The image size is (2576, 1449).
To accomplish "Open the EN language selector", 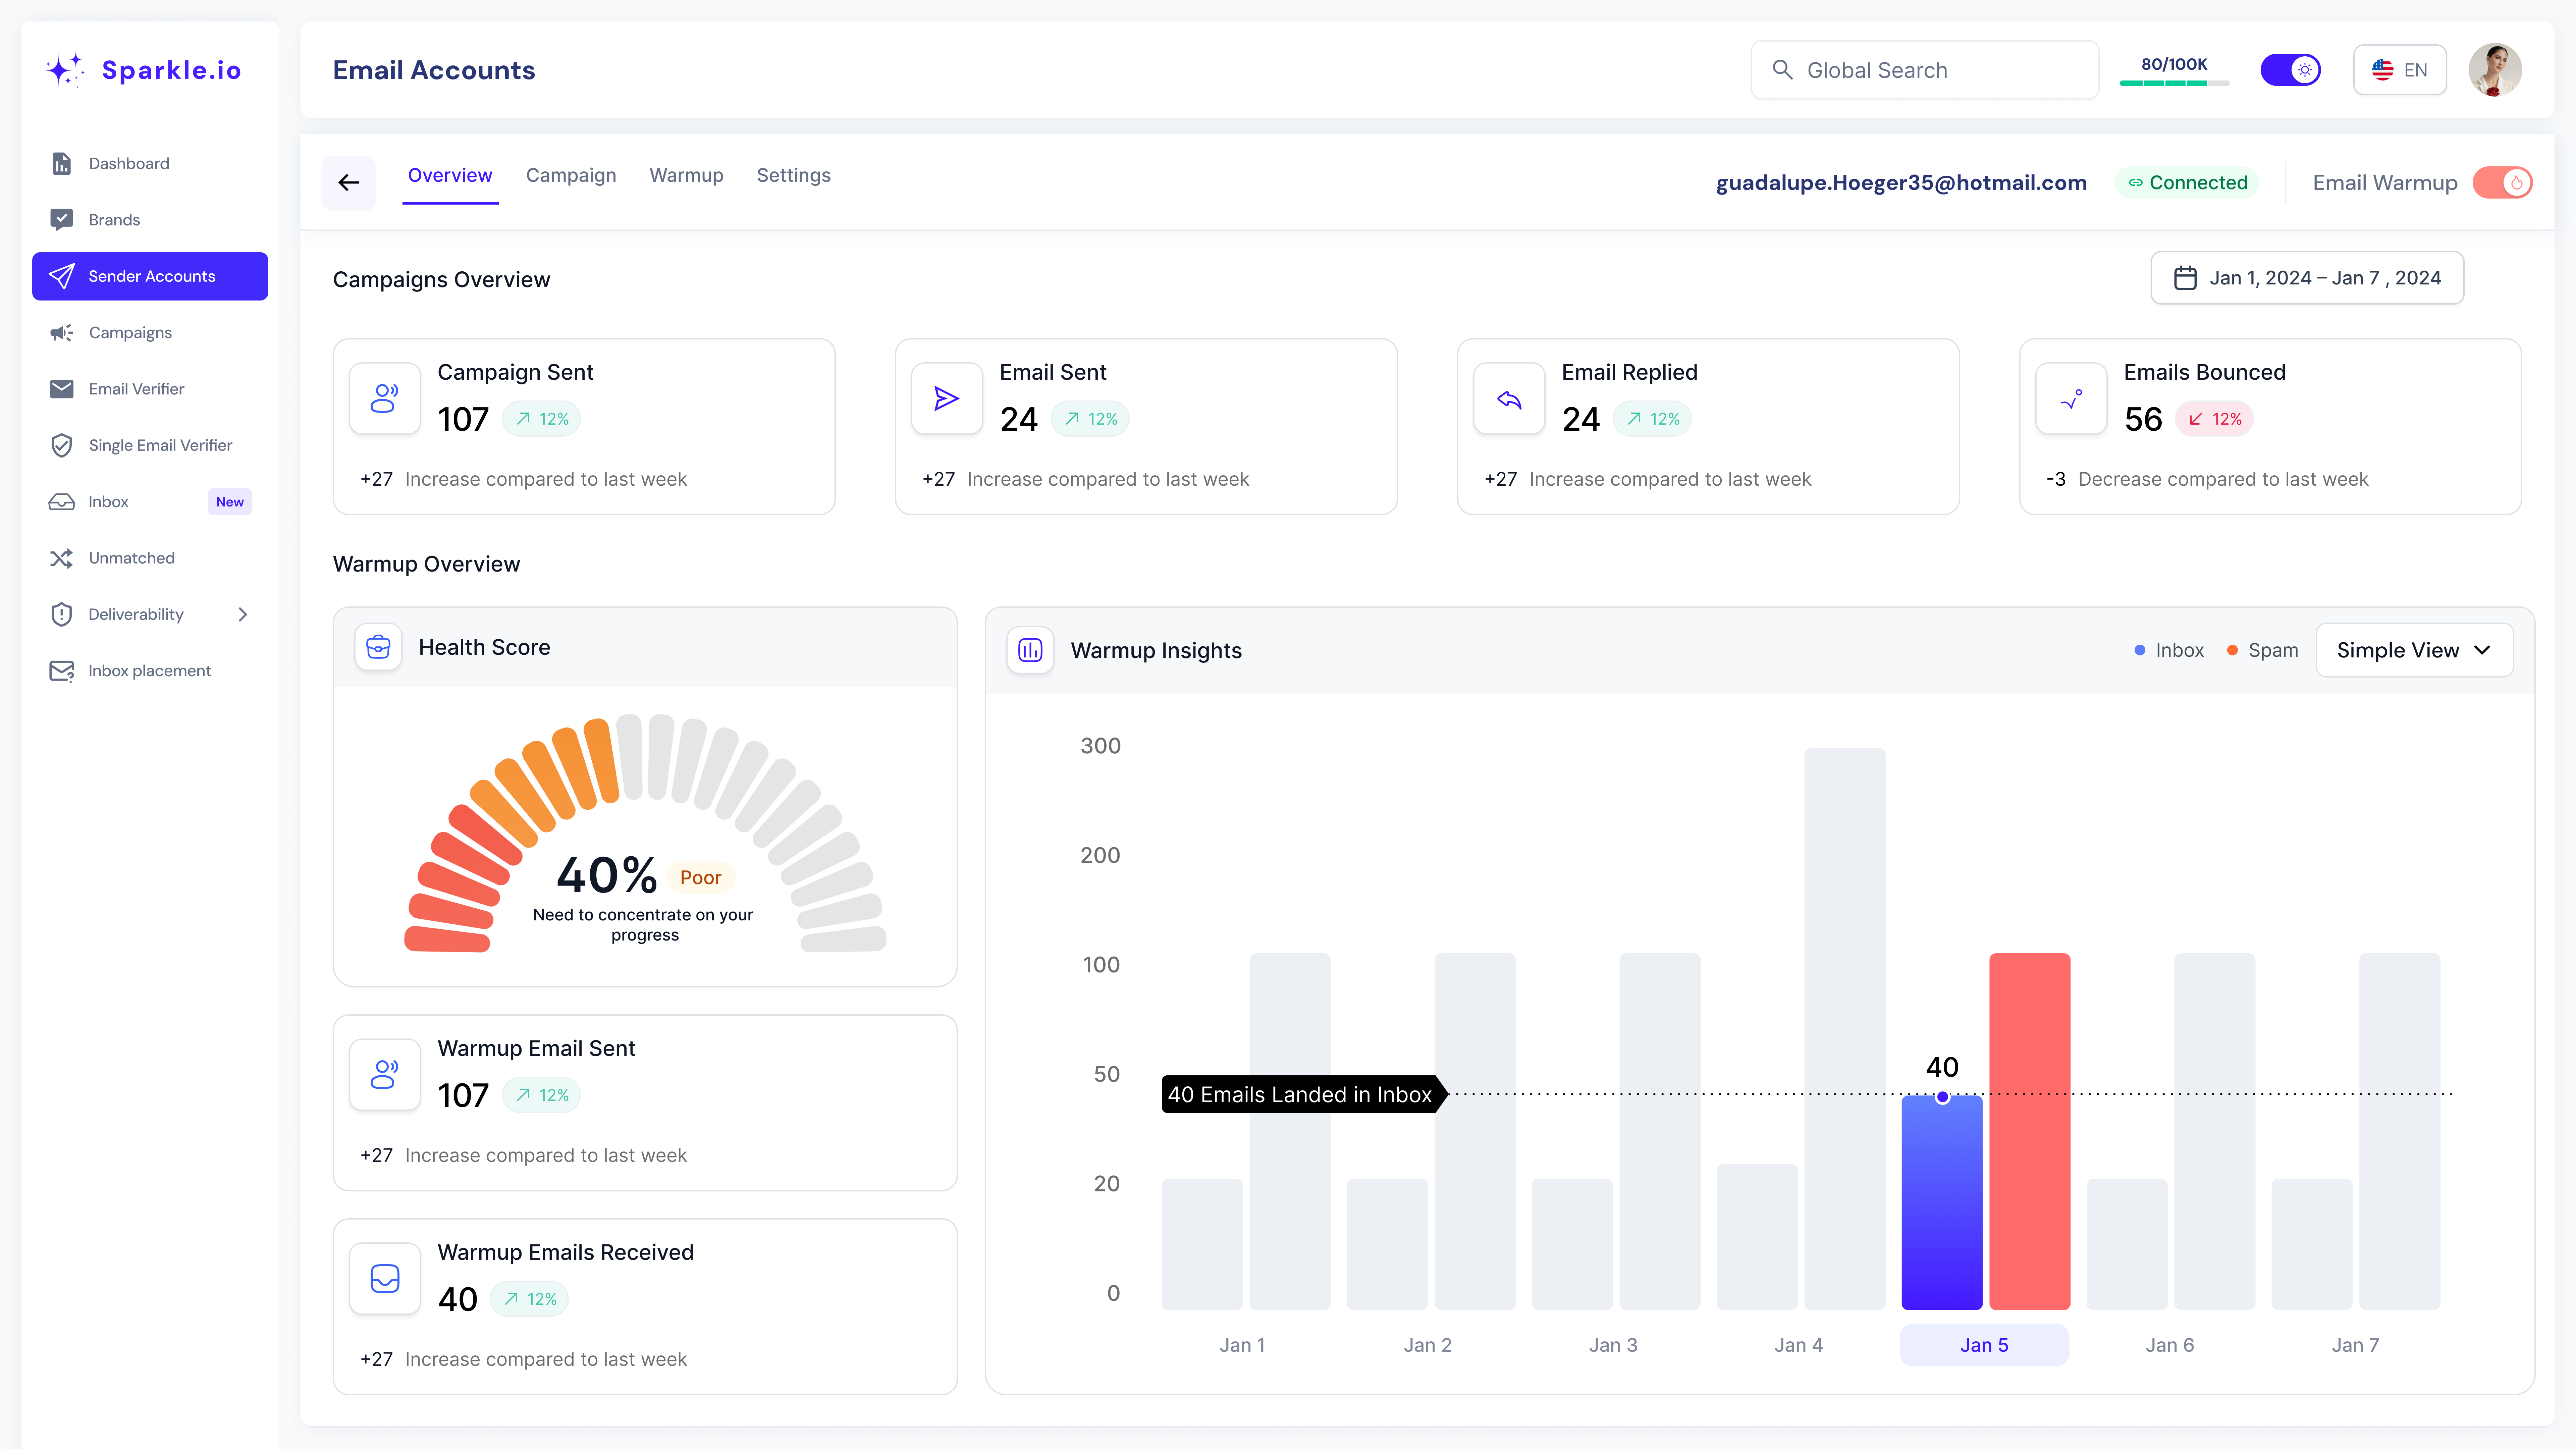I will (2399, 70).
